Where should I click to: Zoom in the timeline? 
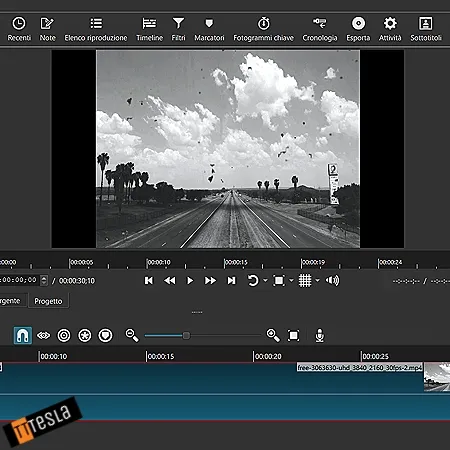(x=273, y=335)
